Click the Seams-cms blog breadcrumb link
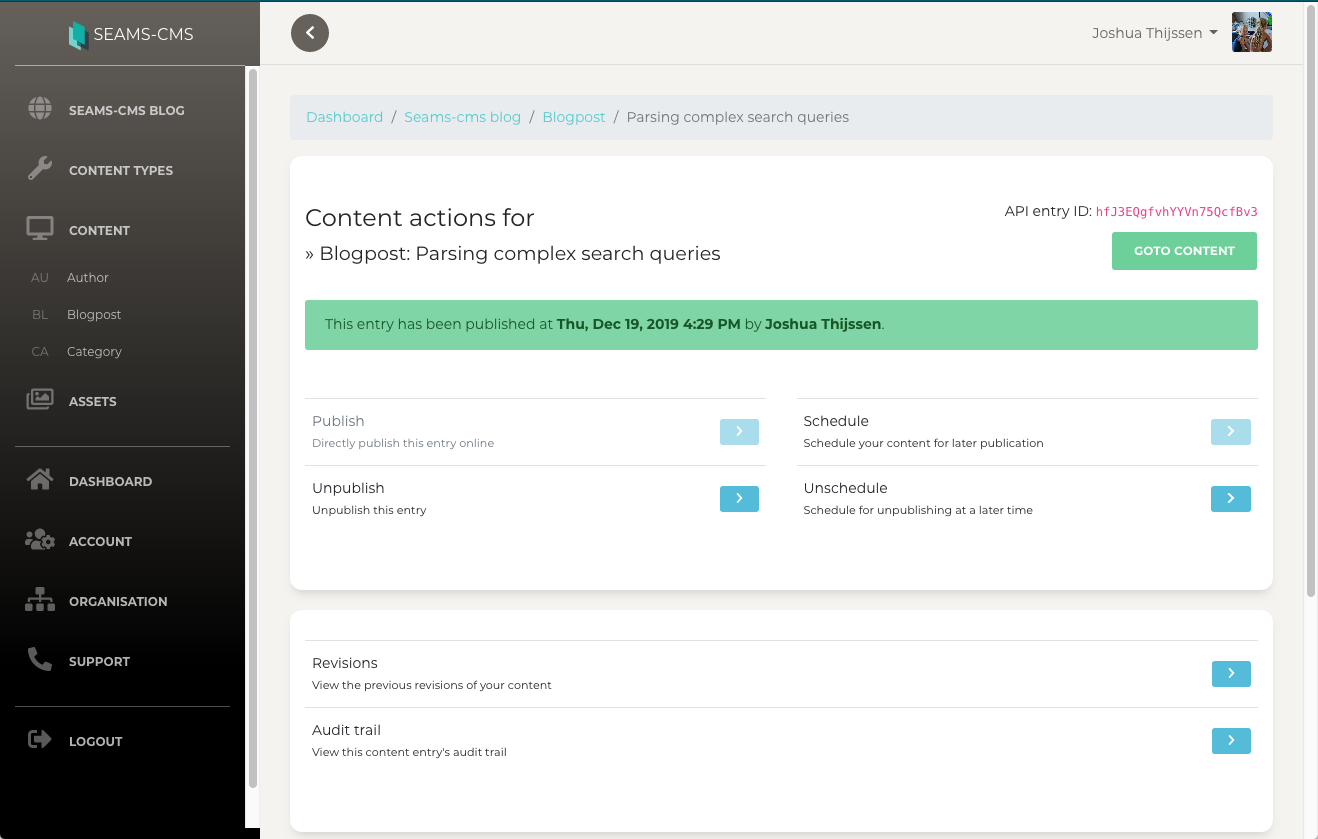Image resolution: width=1318 pixels, height=839 pixels. coord(462,117)
